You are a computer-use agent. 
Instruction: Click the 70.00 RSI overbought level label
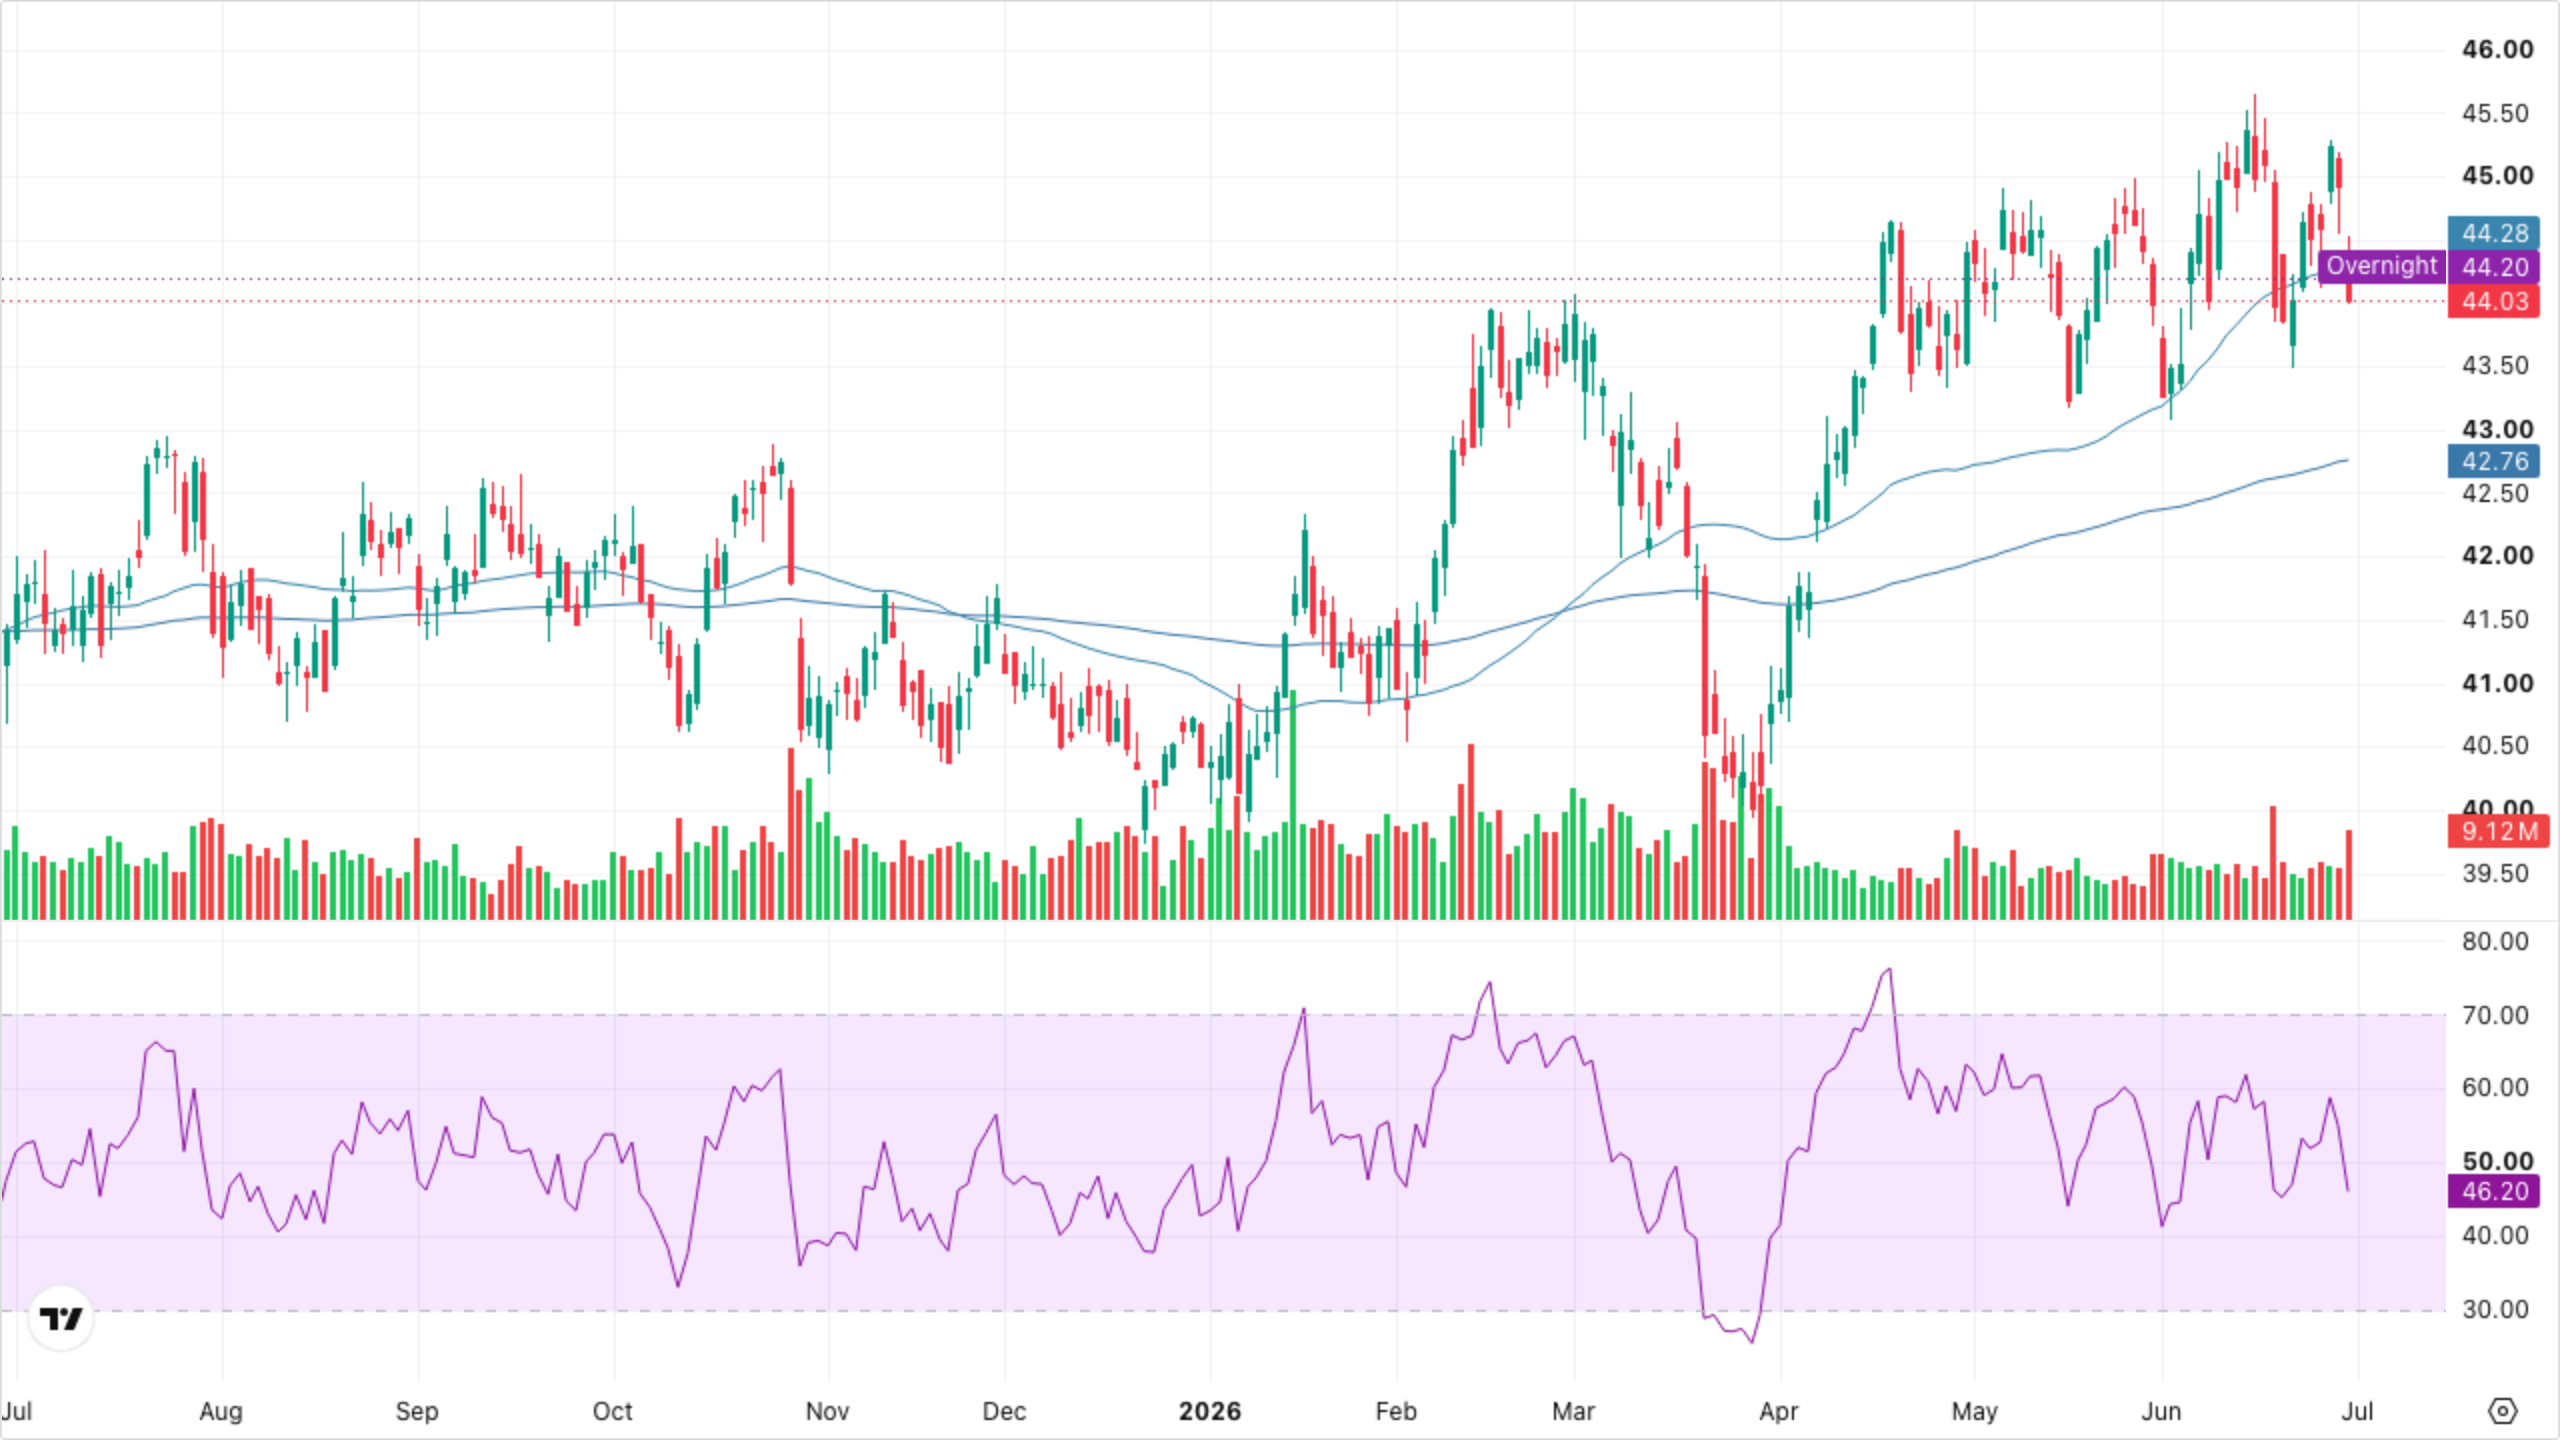[2495, 1015]
